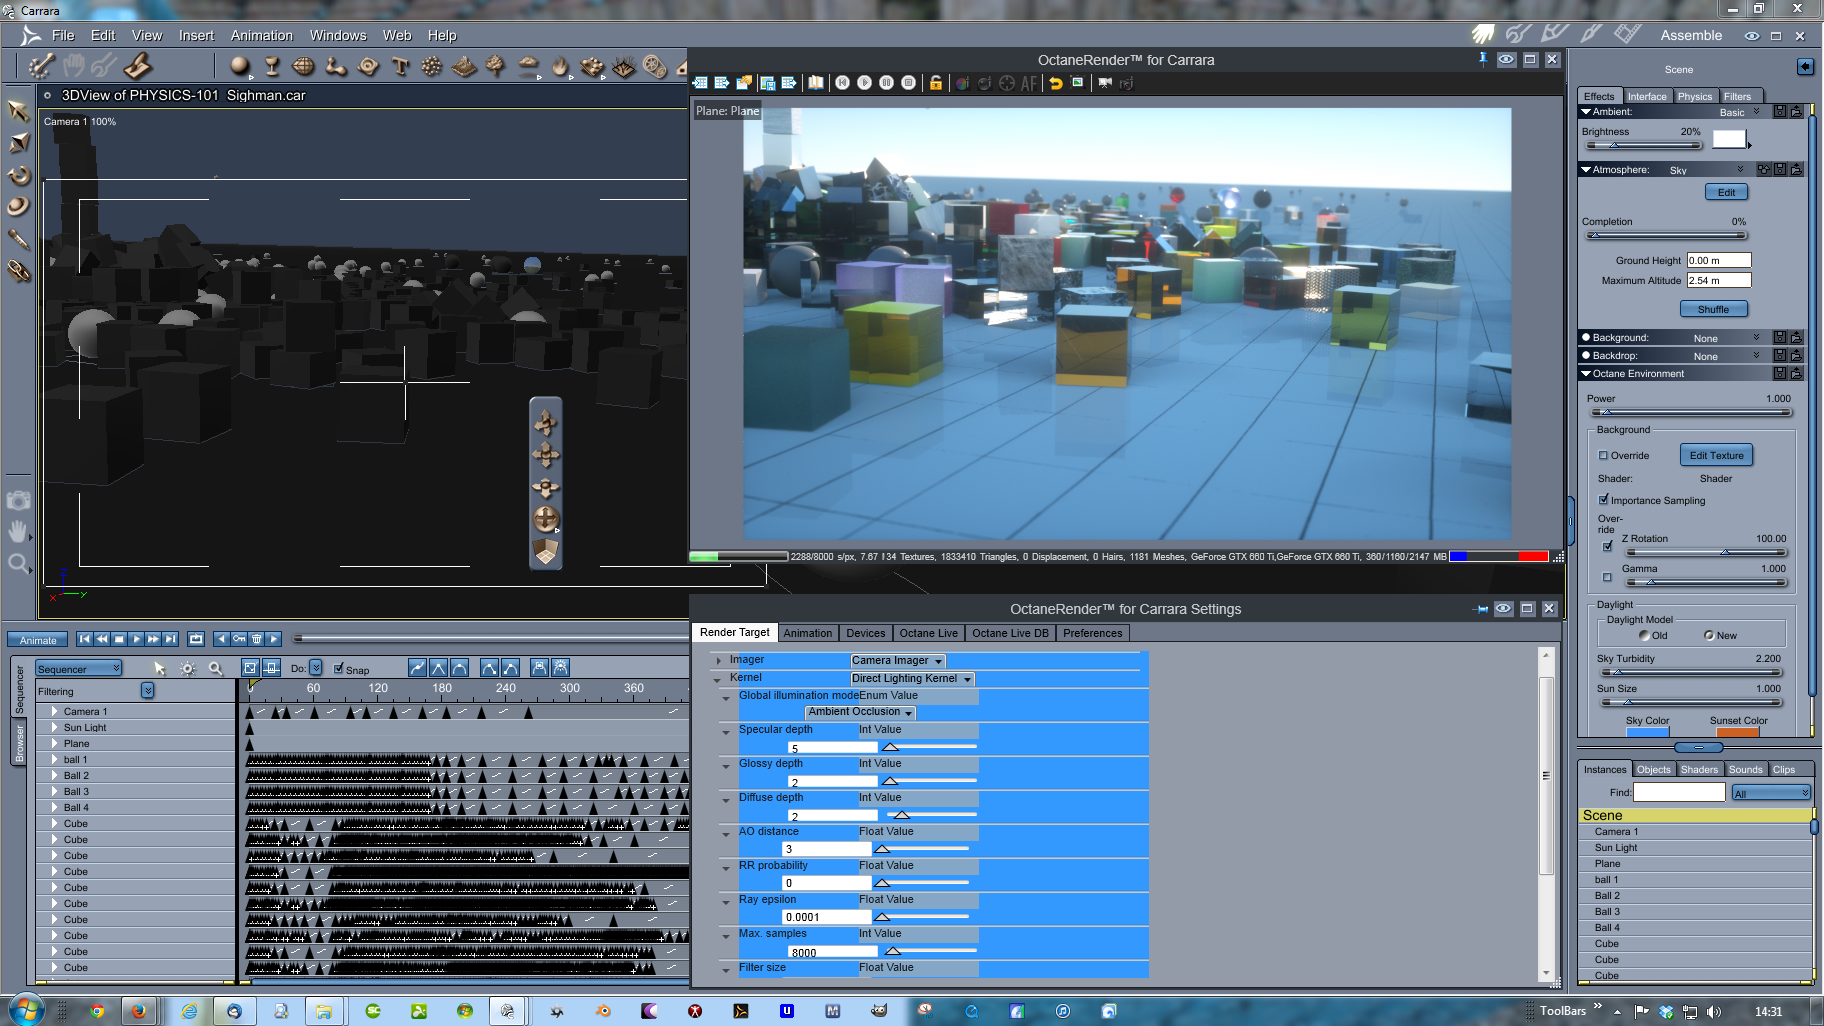Jump to the first animation frame
The width and height of the screenshot is (1824, 1026).
coord(84,639)
